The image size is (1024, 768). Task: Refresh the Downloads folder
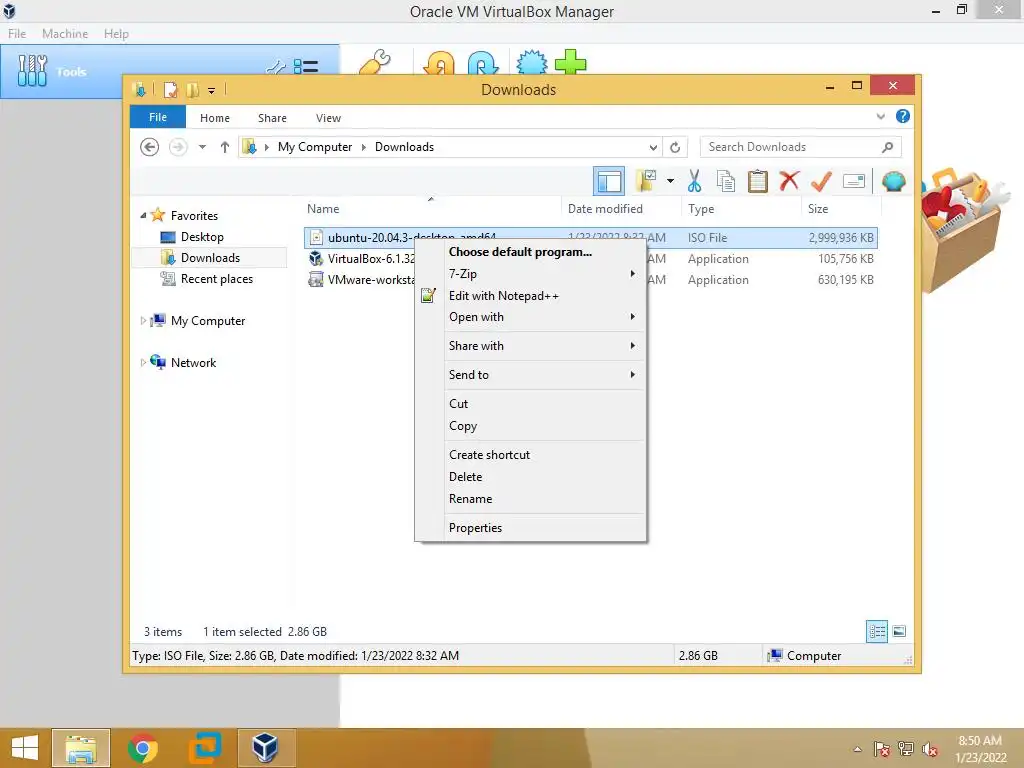675,148
